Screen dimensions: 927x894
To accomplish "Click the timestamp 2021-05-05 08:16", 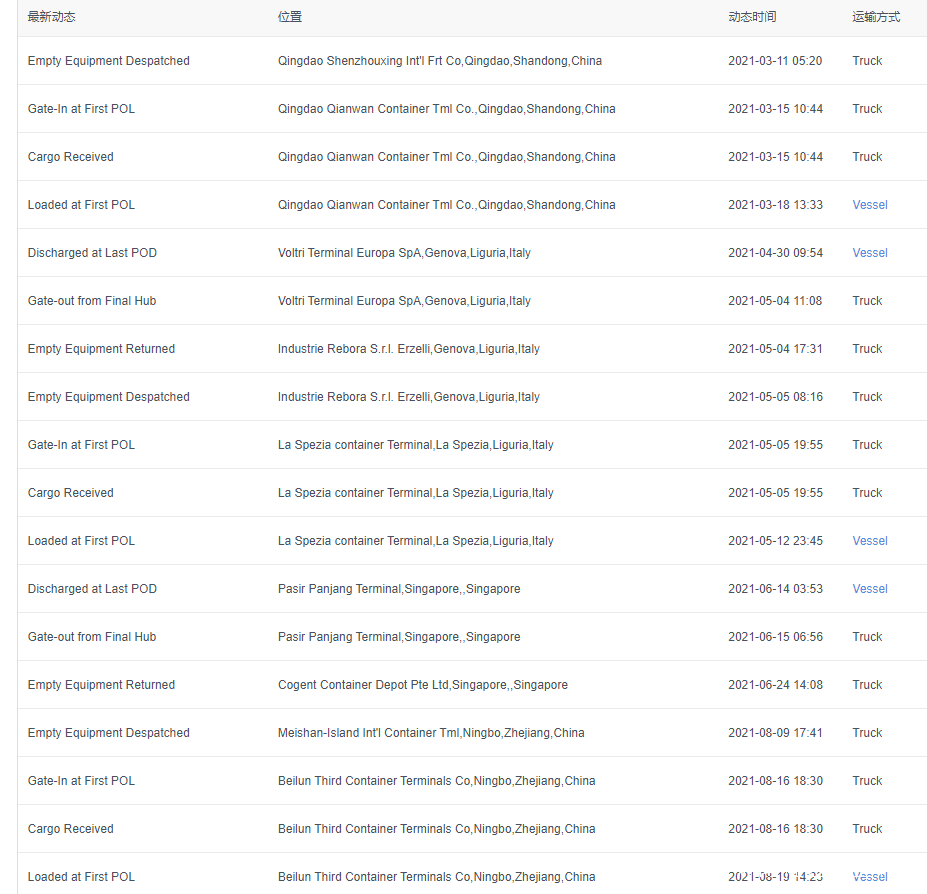I will [775, 397].
